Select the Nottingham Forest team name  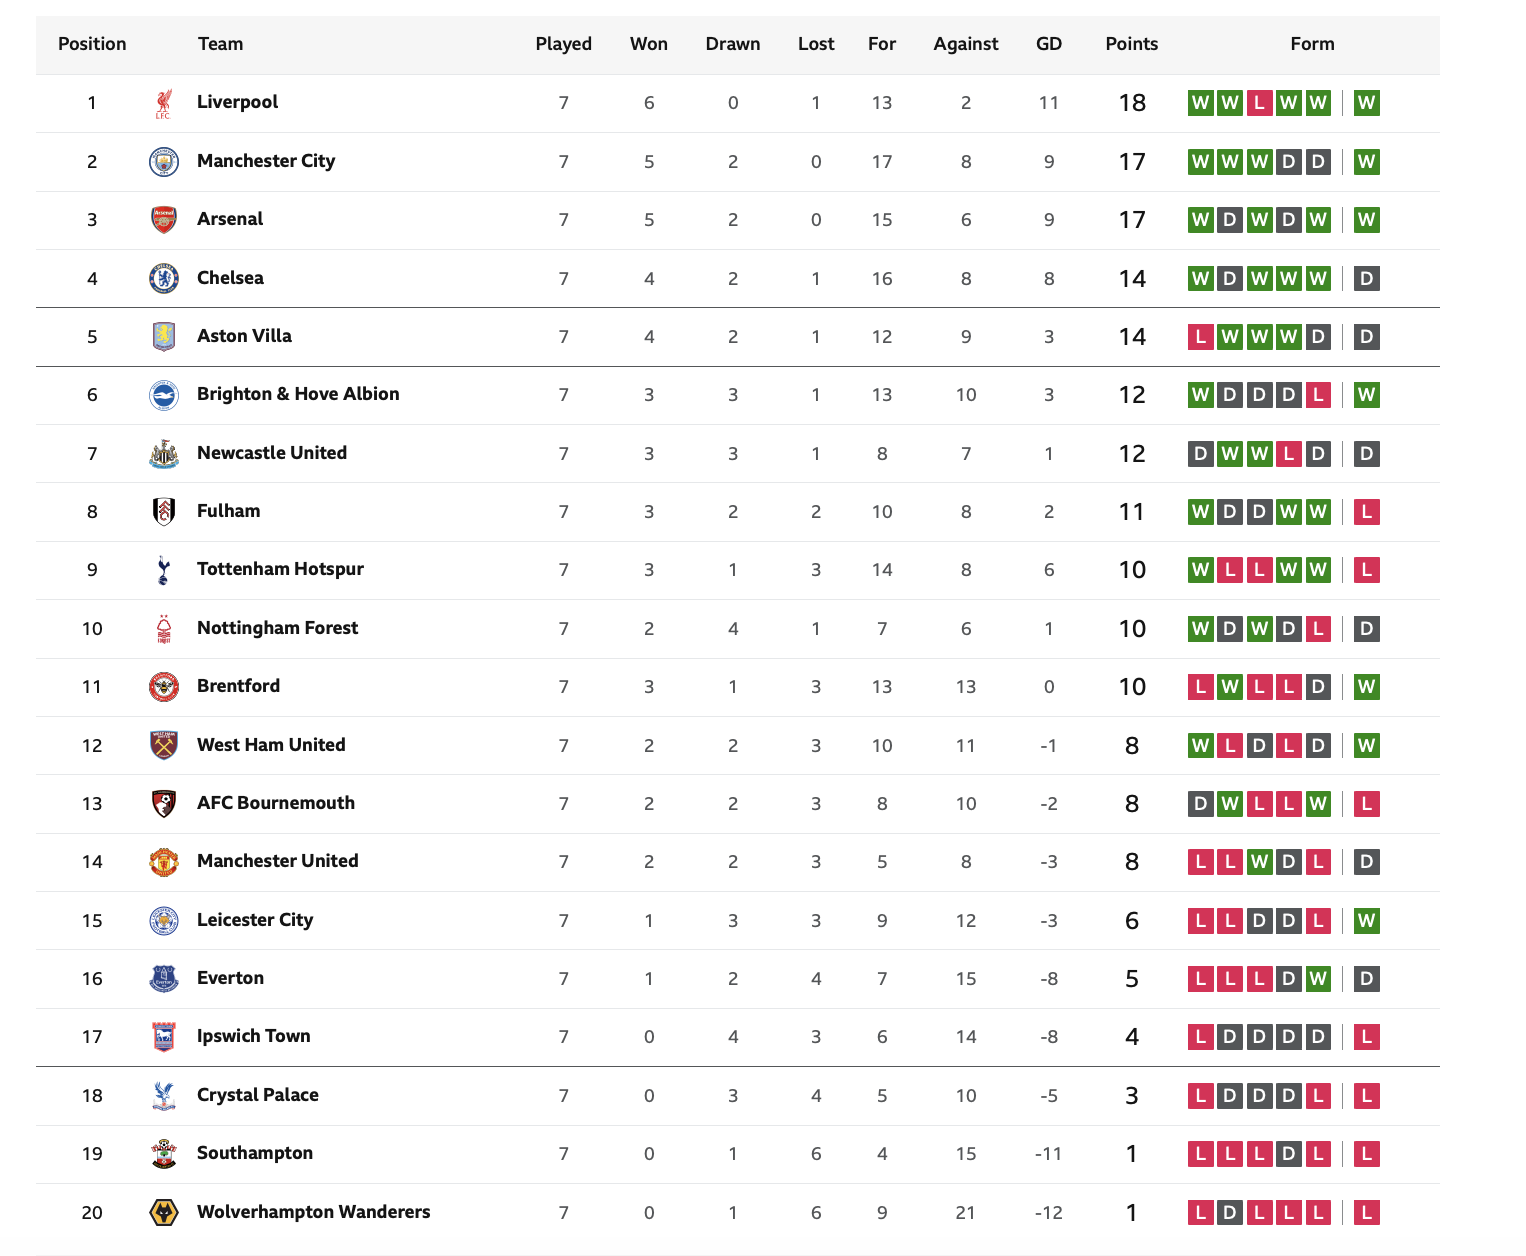coord(277,628)
